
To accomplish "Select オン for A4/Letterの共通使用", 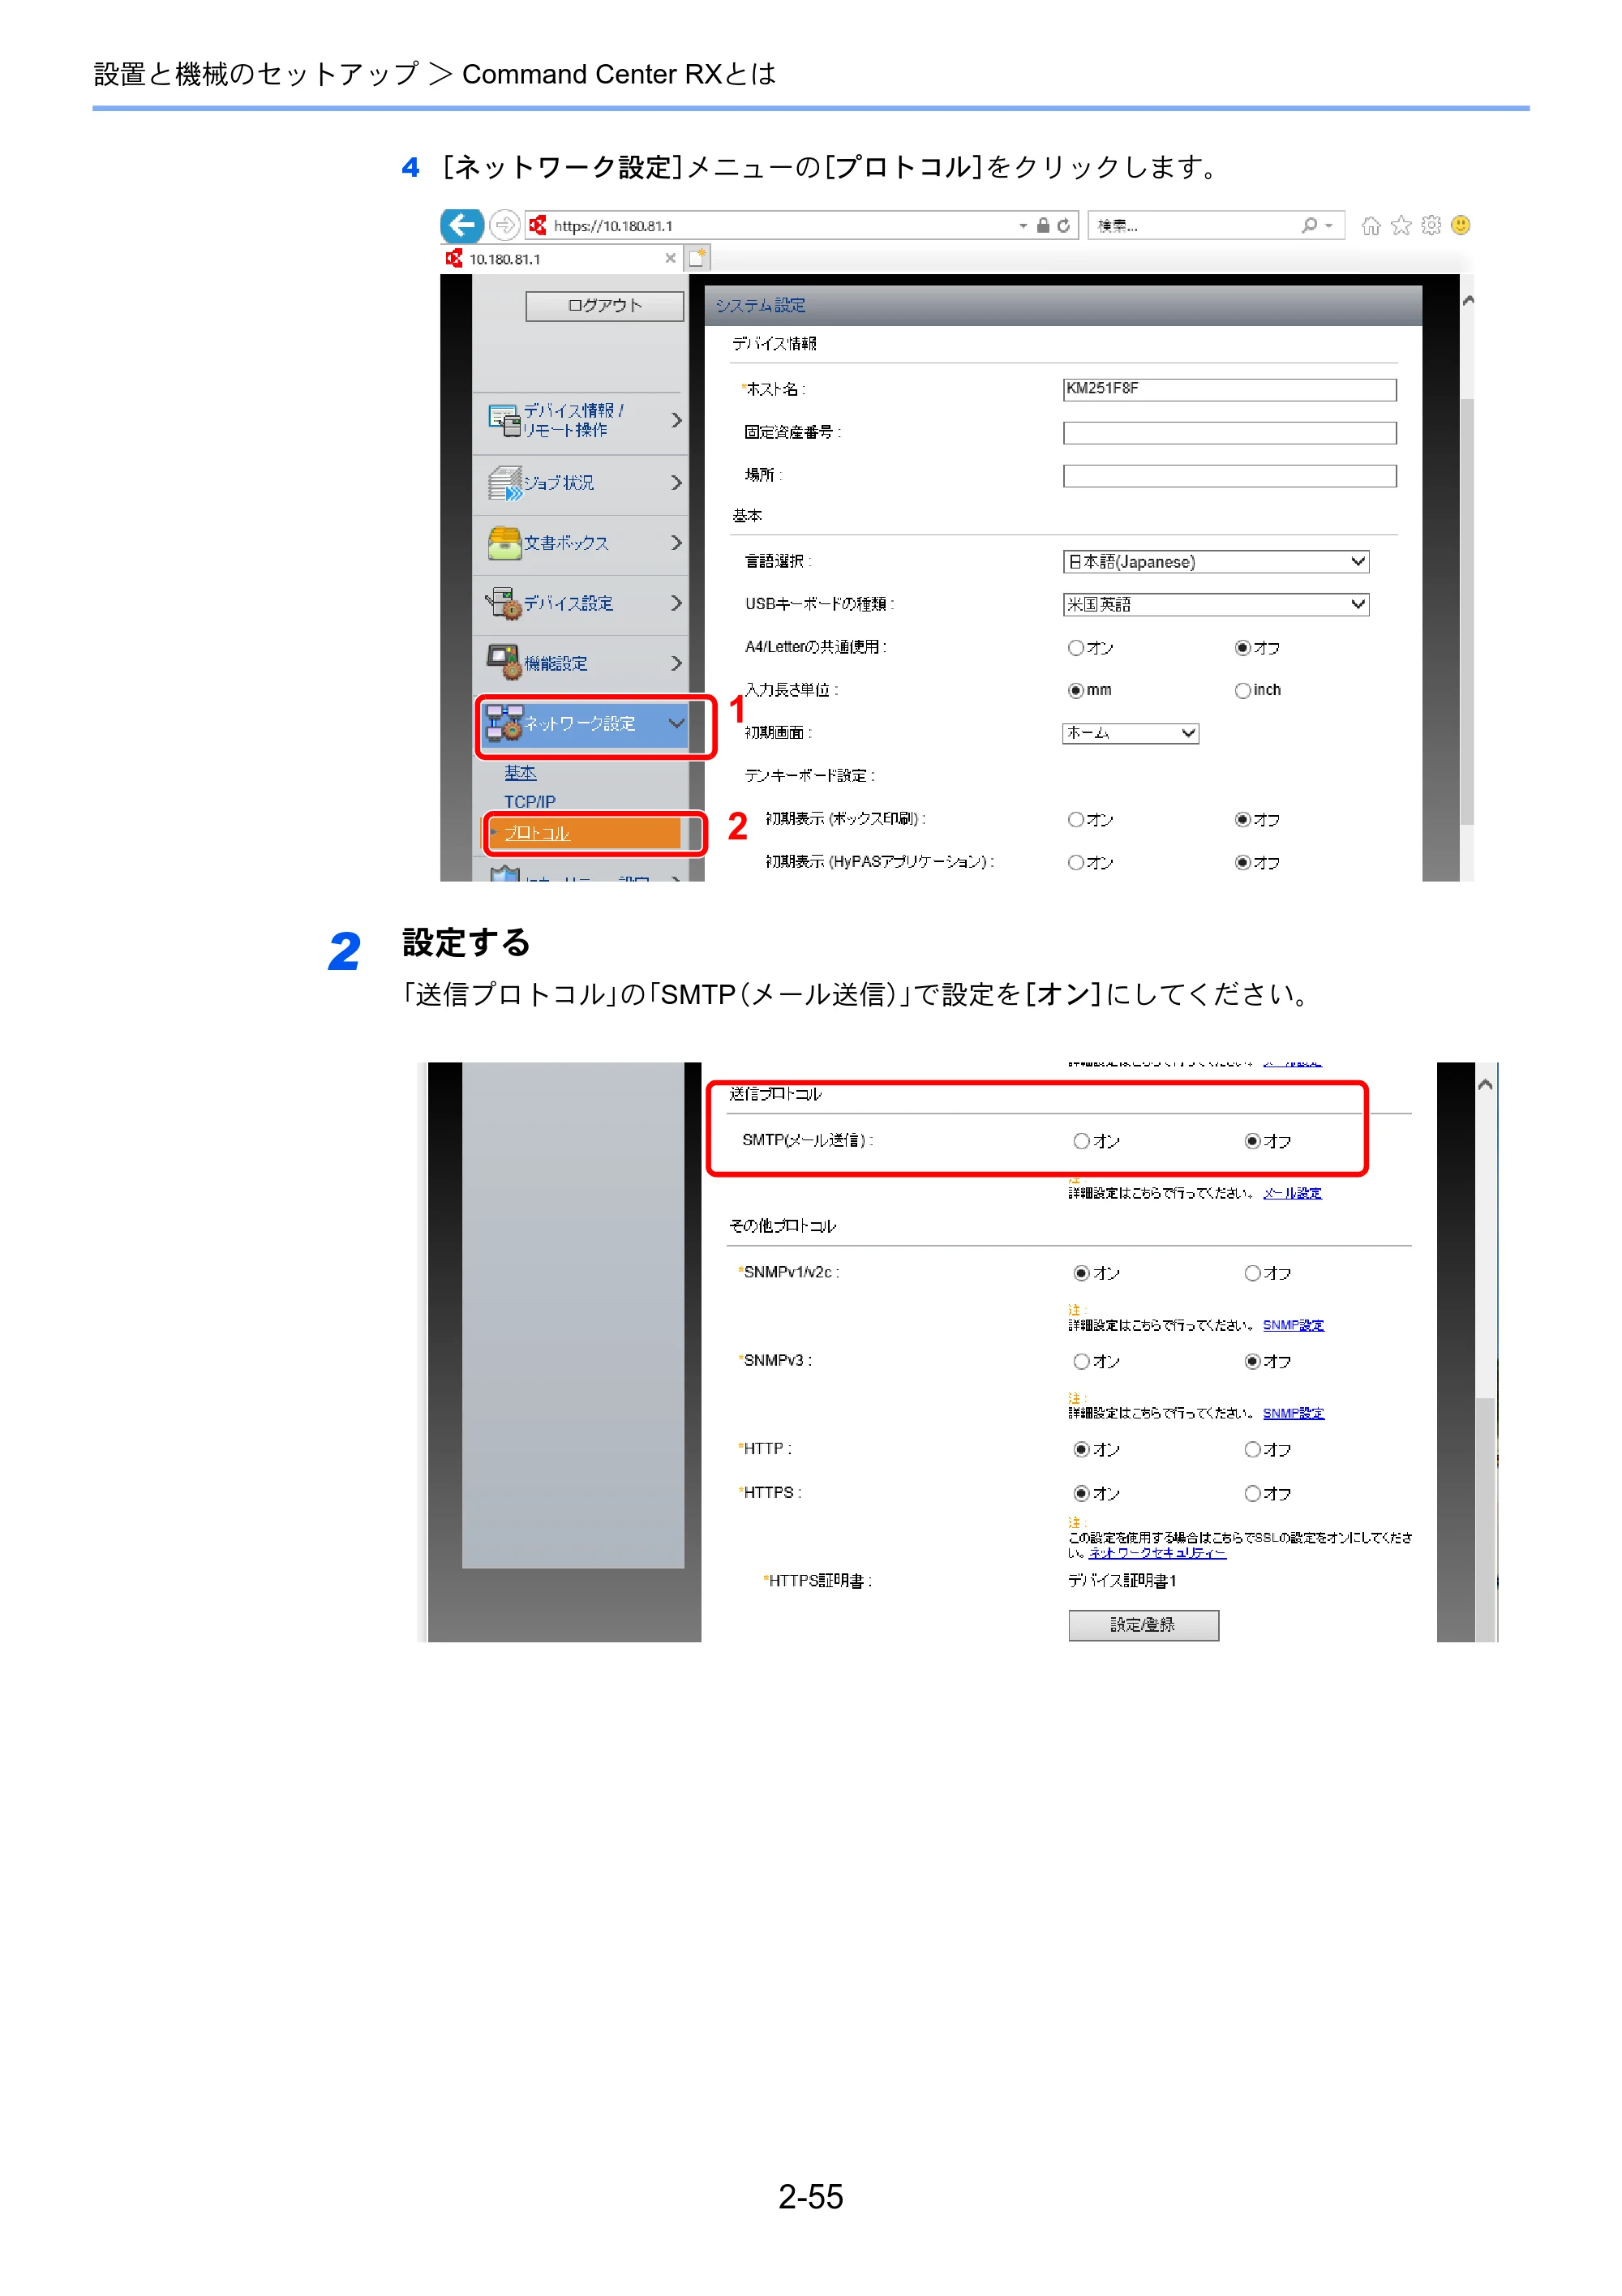I will click(1075, 647).
